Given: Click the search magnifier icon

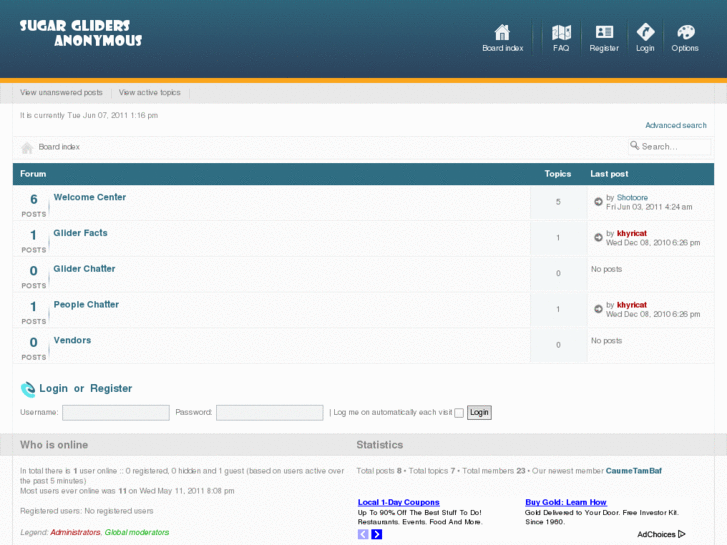Looking at the screenshot, I should pyautogui.click(x=634, y=146).
